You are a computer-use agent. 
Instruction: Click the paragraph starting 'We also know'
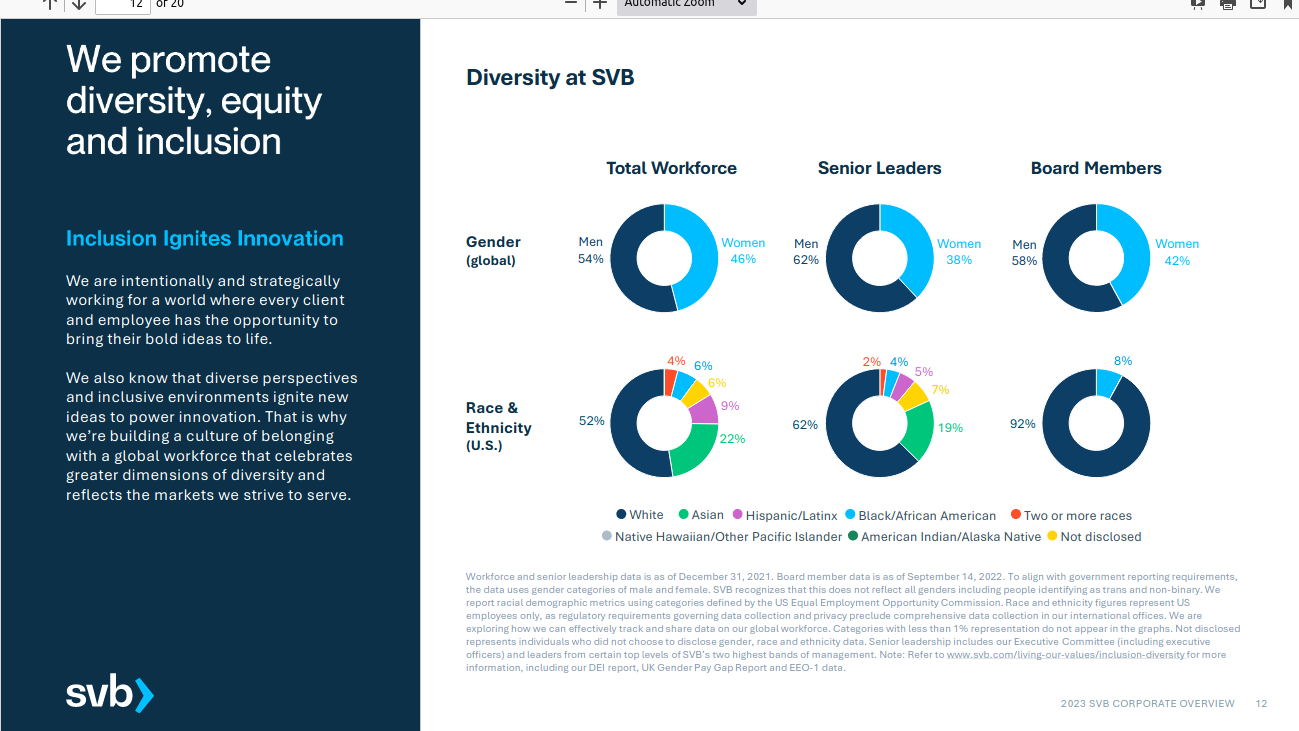coord(212,437)
